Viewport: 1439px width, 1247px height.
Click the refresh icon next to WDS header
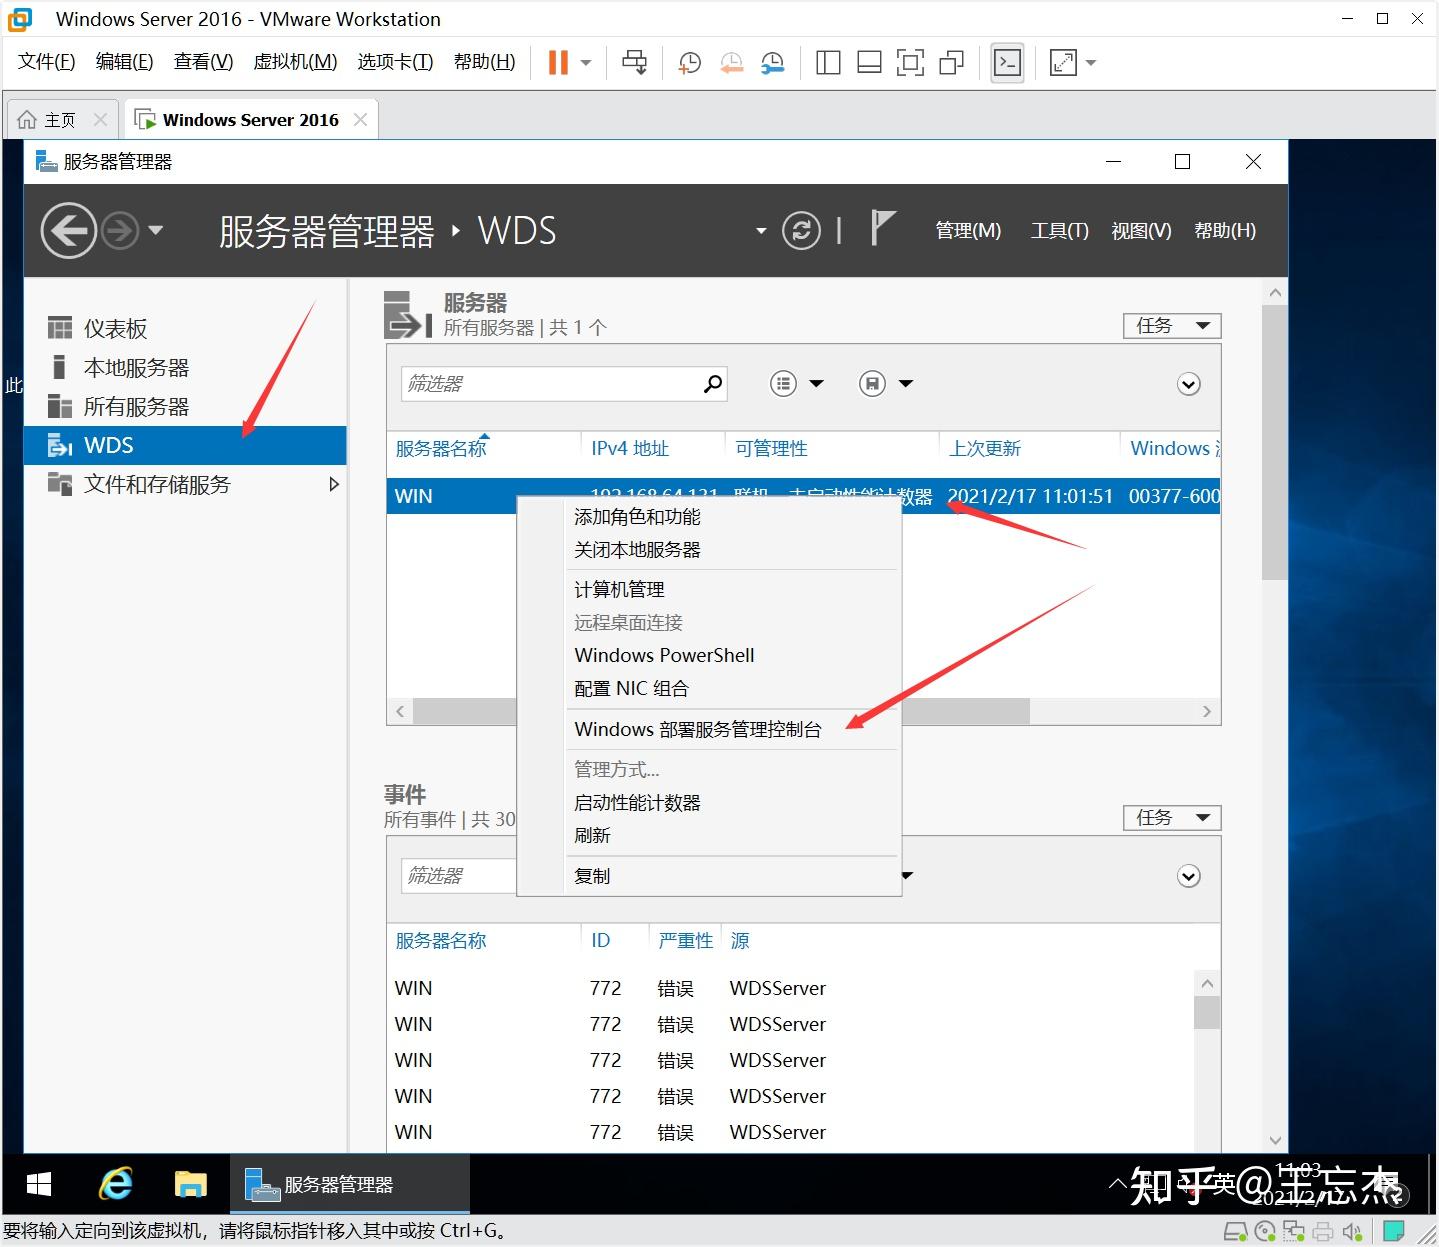801,230
